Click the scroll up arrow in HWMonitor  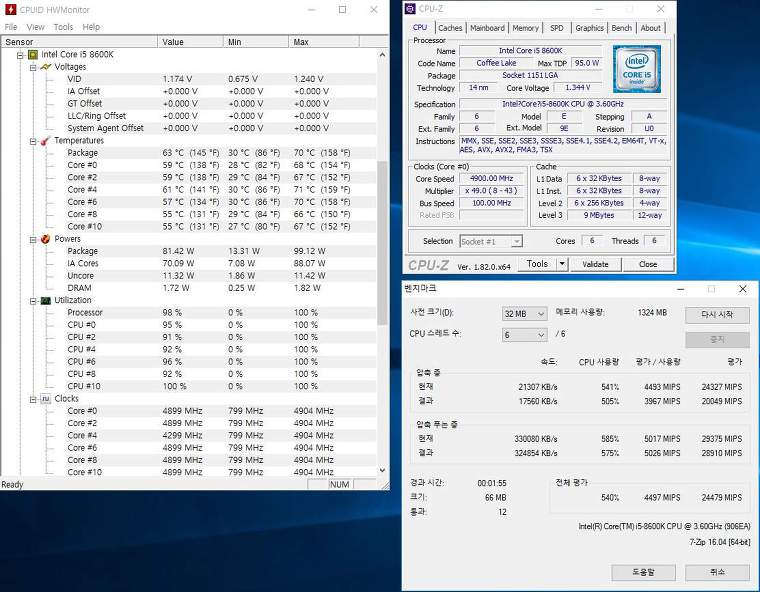tap(382, 55)
